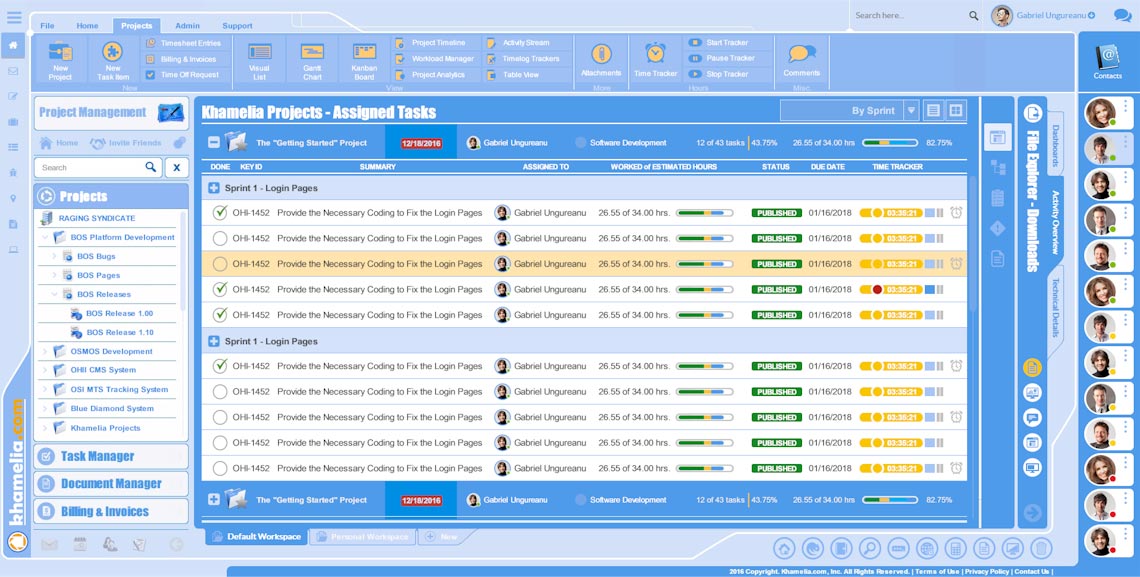Screen dimensions: 1140x577
Task: Clear the Projects search with the X button
Action: point(177,168)
